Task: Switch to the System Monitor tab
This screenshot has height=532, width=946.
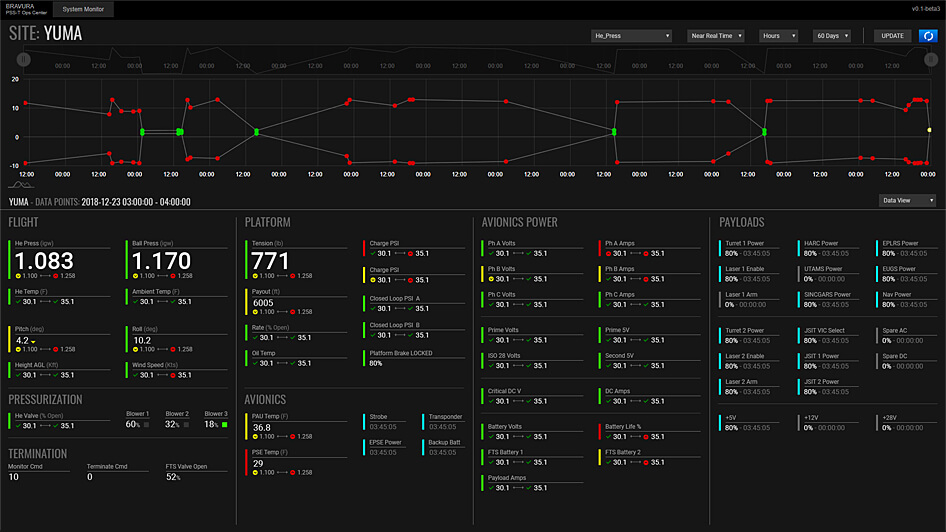Action: pyautogui.click(x=84, y=9)
